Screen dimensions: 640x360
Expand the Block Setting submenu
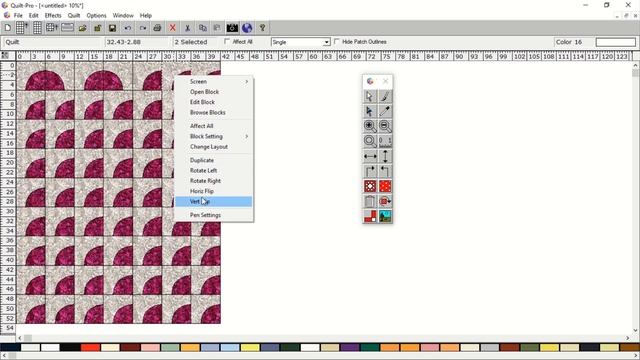tap(213, 136)
